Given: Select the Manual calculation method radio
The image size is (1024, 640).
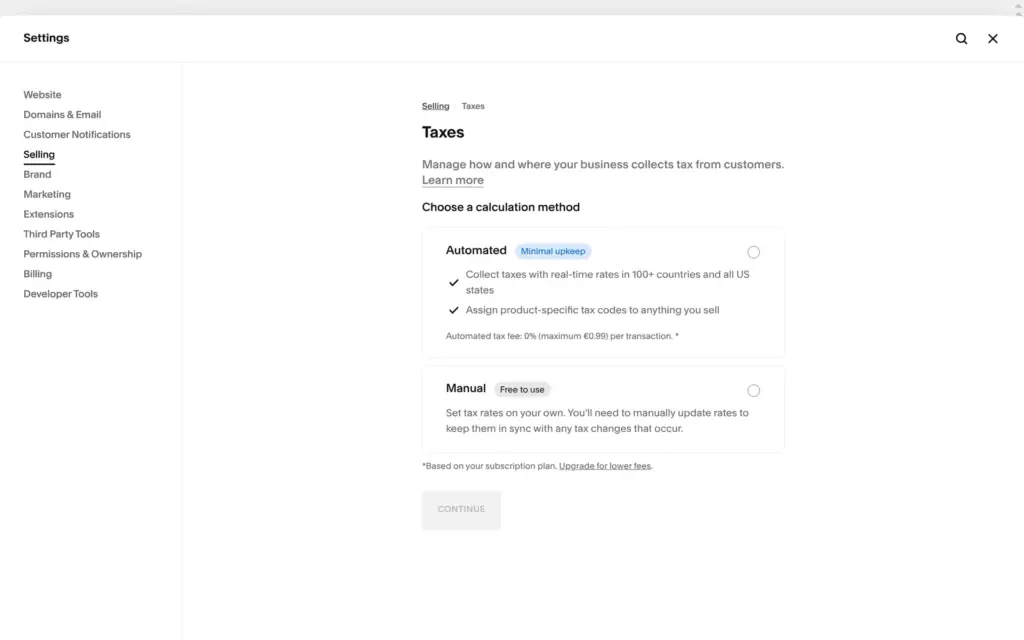Looking at the screenshot, I should 754,391.
